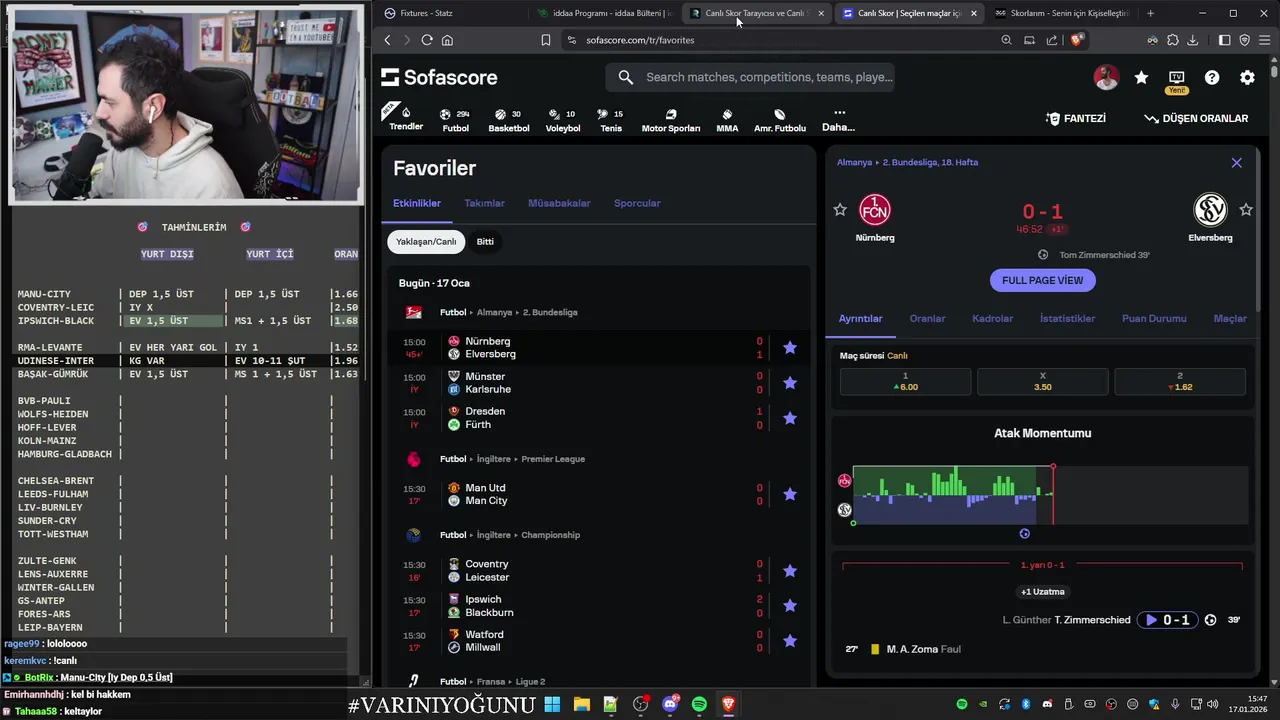Viewport: 1280px width, 720px height.
Task: Unfavorite the Coventry-Leicester match star
Action: pyautogui.click(x=790, y=571)
